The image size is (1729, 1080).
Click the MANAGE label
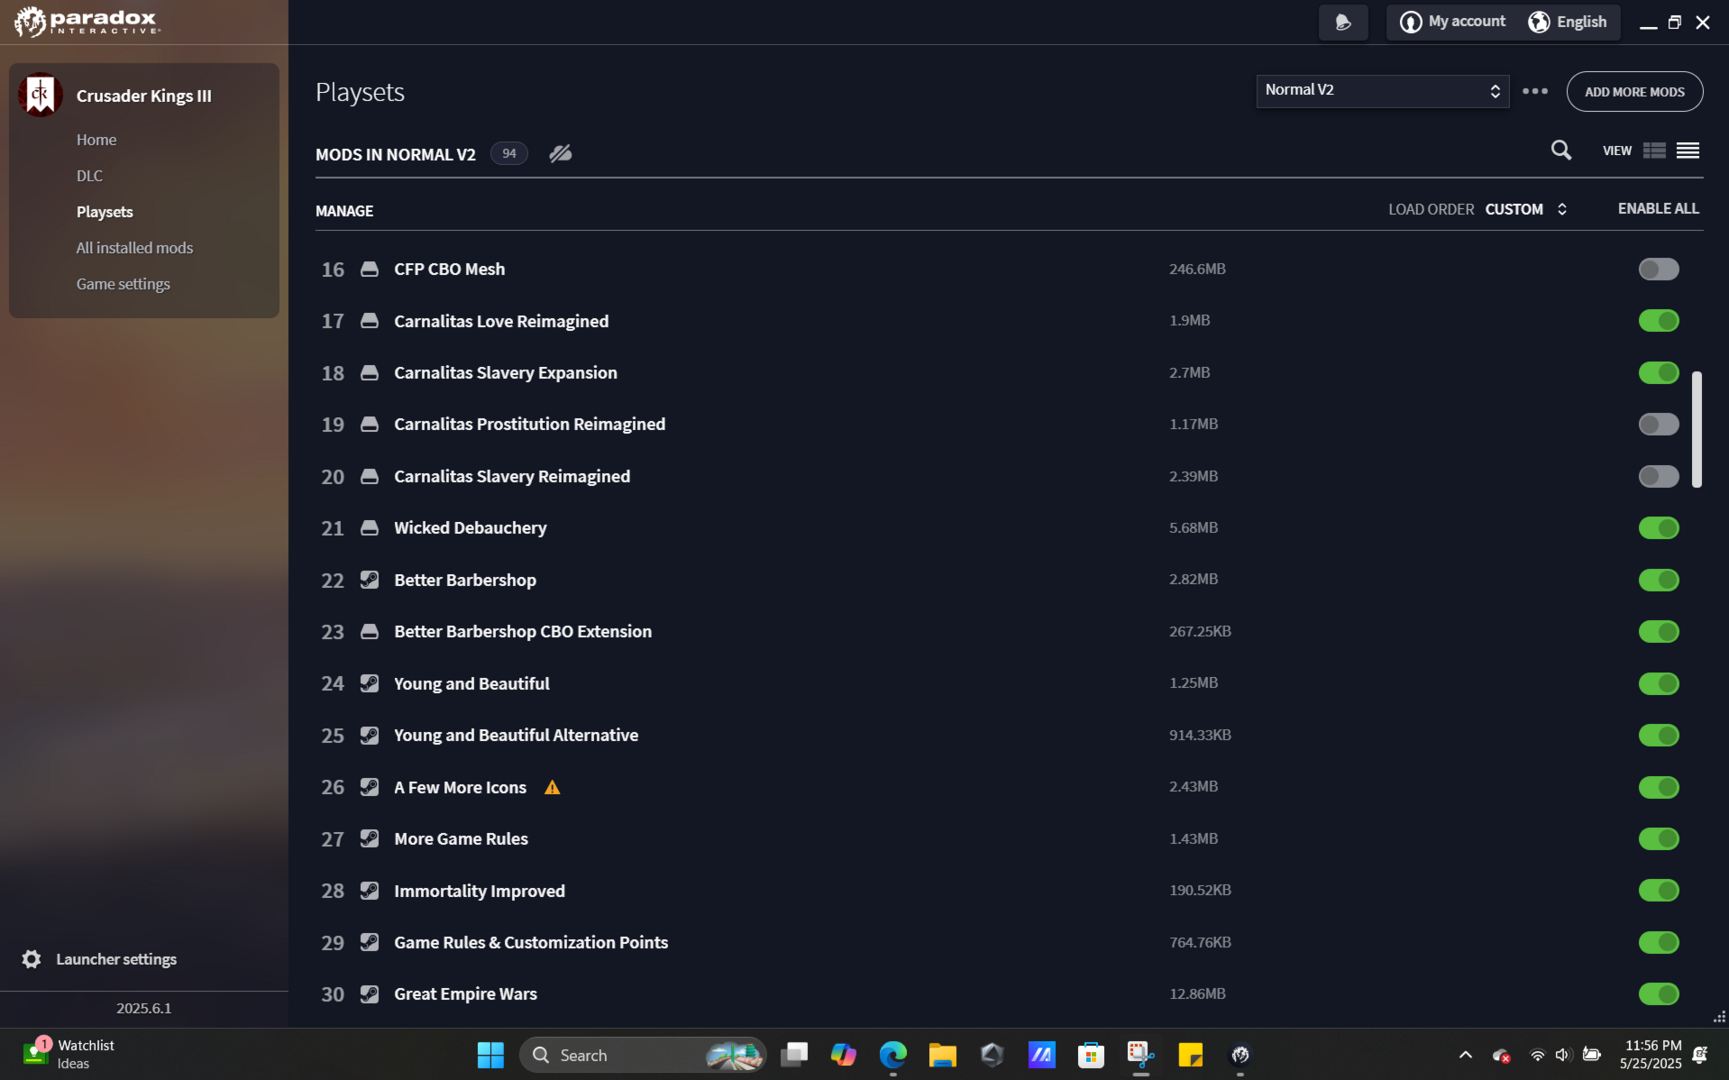[x=344, y=211]
